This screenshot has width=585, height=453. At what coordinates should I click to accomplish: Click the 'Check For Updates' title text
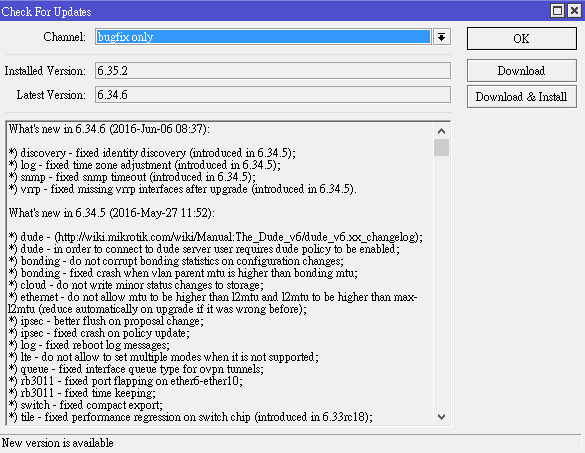point(46,12)
